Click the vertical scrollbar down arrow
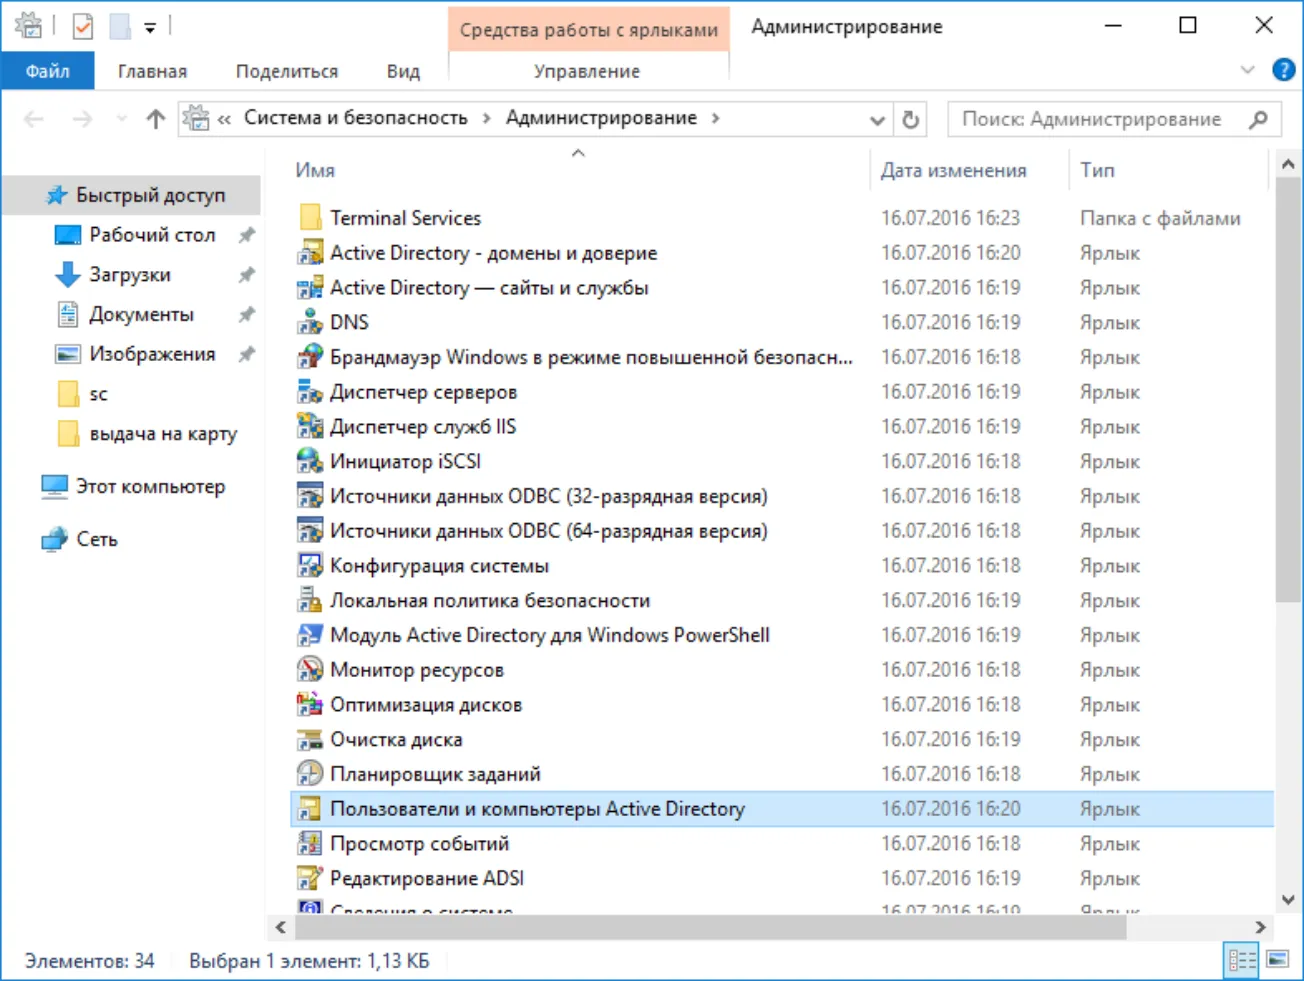 [1288, 899]
